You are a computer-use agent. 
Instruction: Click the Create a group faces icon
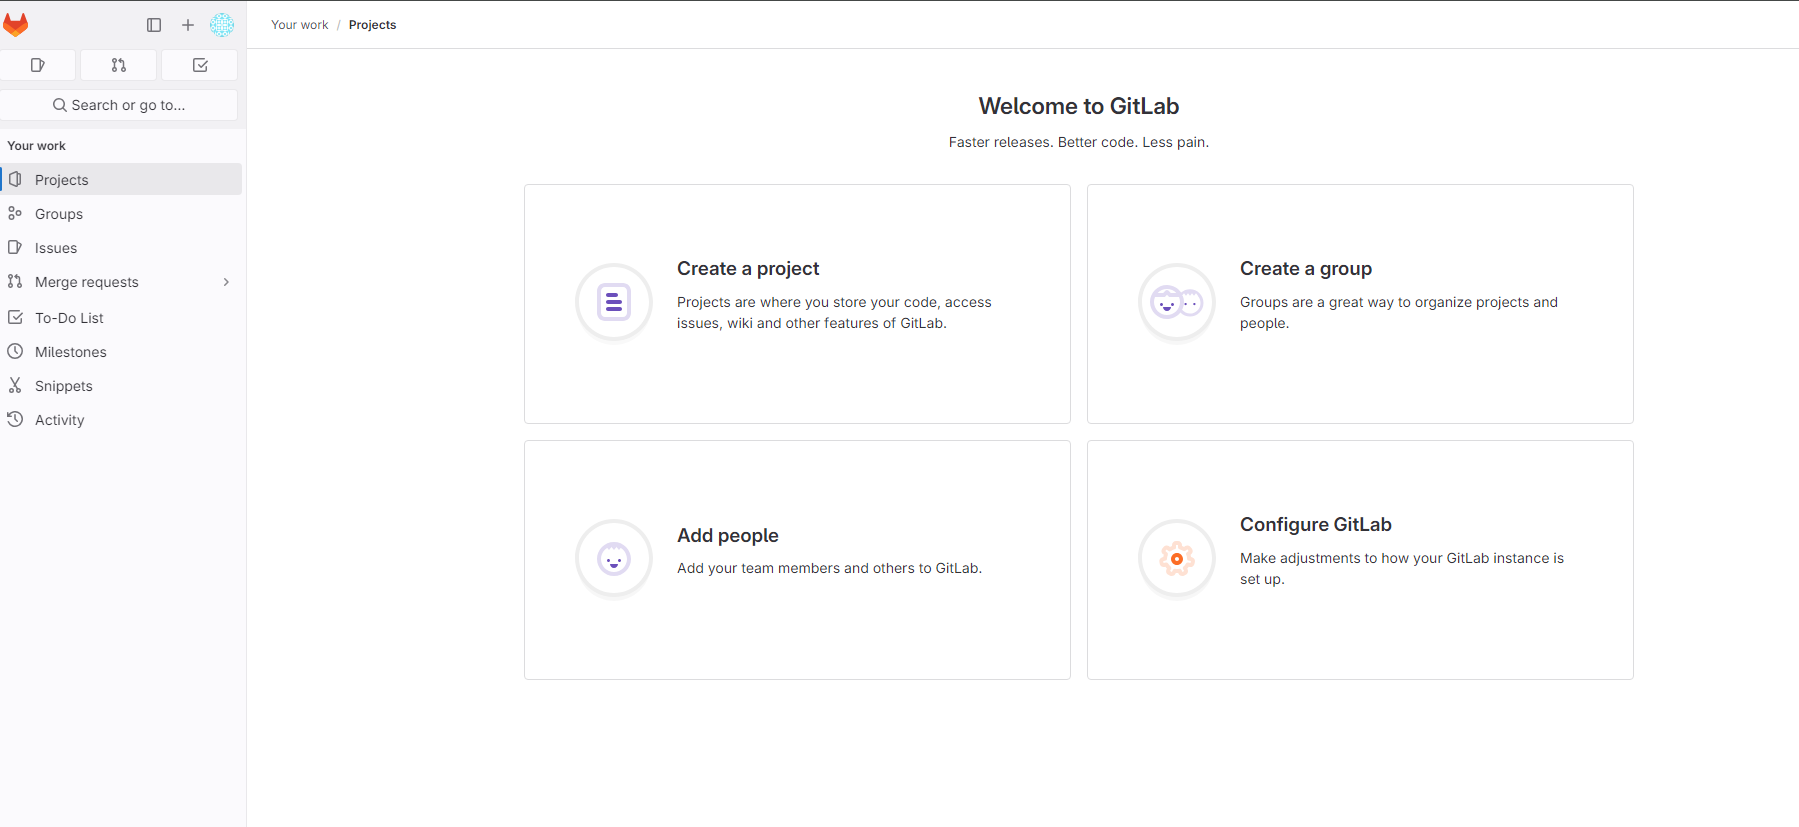coord(1177,302)
